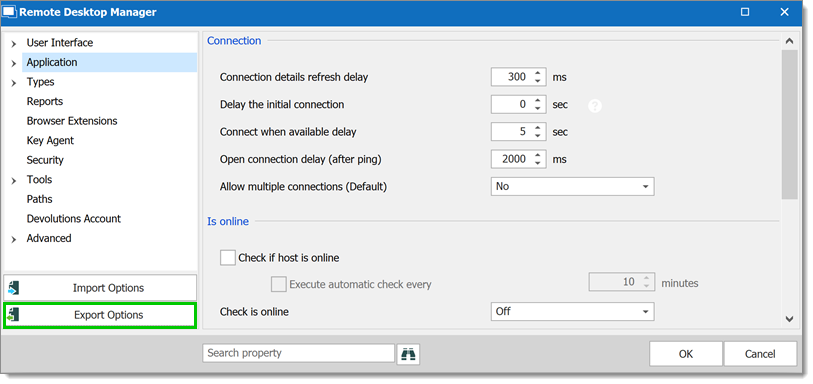This screenshot has height=384, width=813.
Task: Enable Check if host is online
Action: (228, 258)
